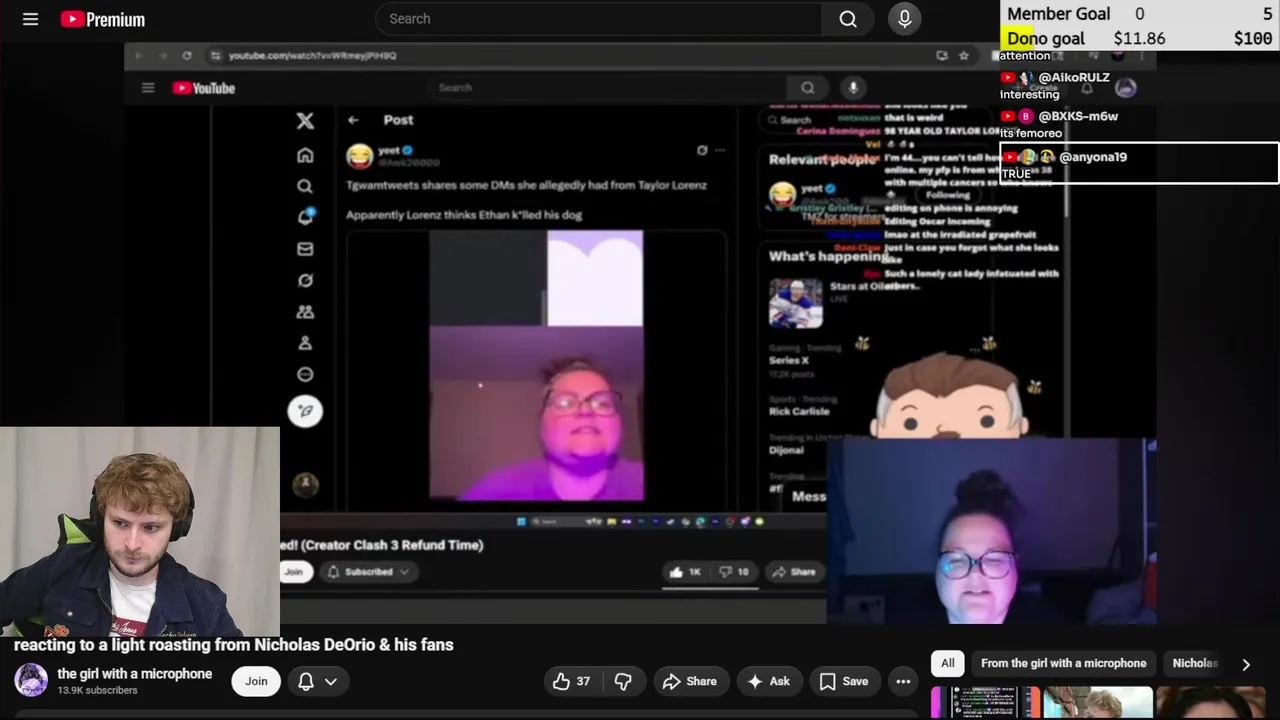
Task: Open more actions three-dot menu
Action: pos(903,681)
